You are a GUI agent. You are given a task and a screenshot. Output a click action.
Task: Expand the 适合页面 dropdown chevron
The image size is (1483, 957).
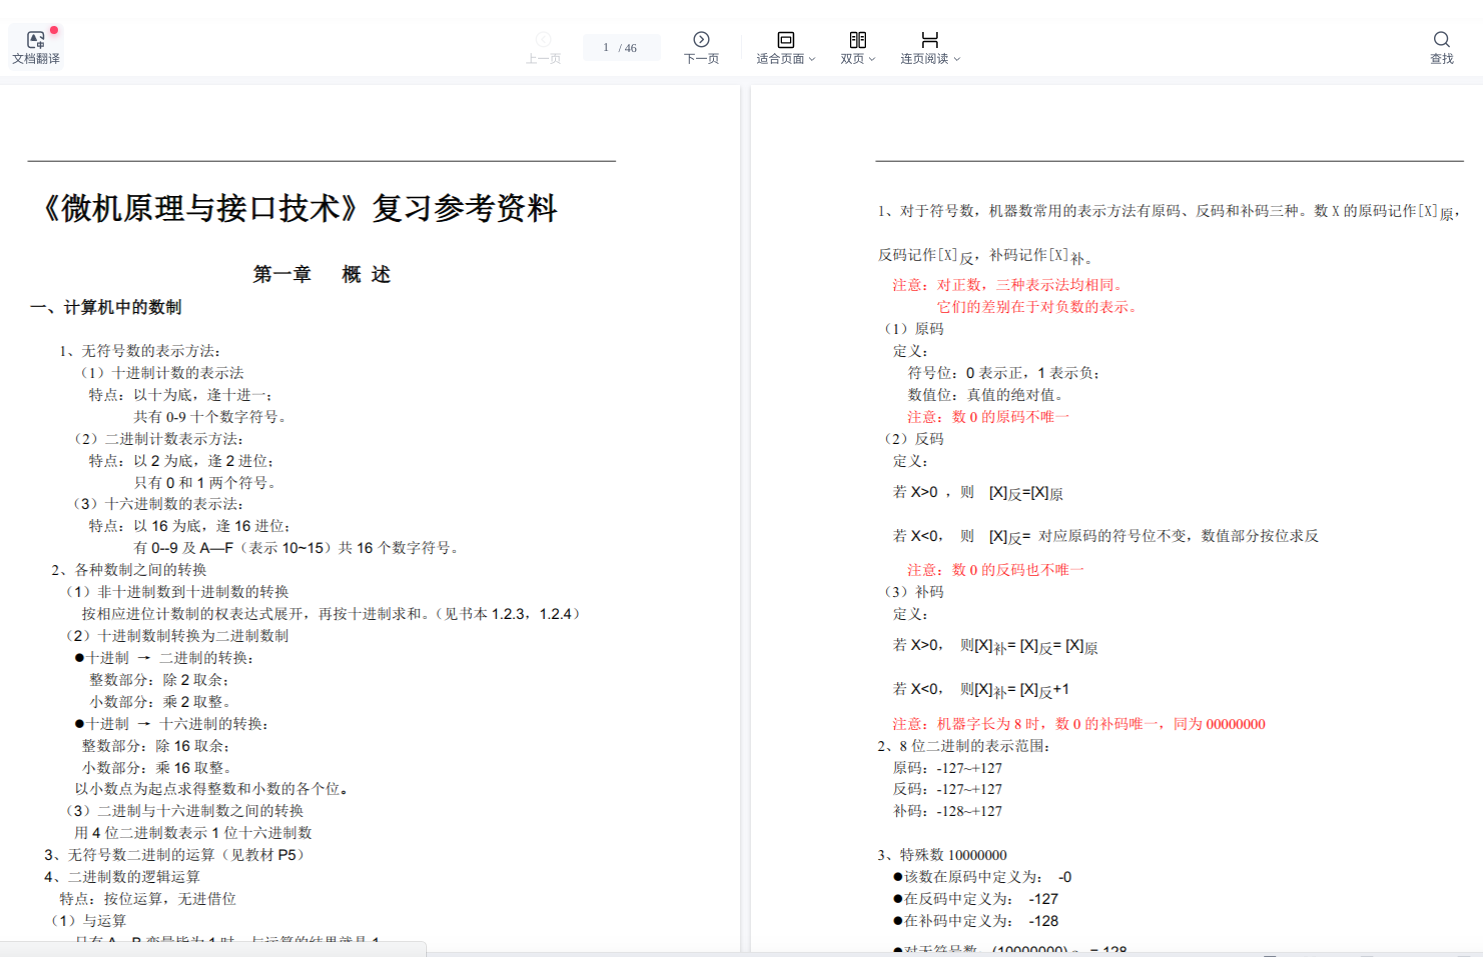(x=812, y=59)
